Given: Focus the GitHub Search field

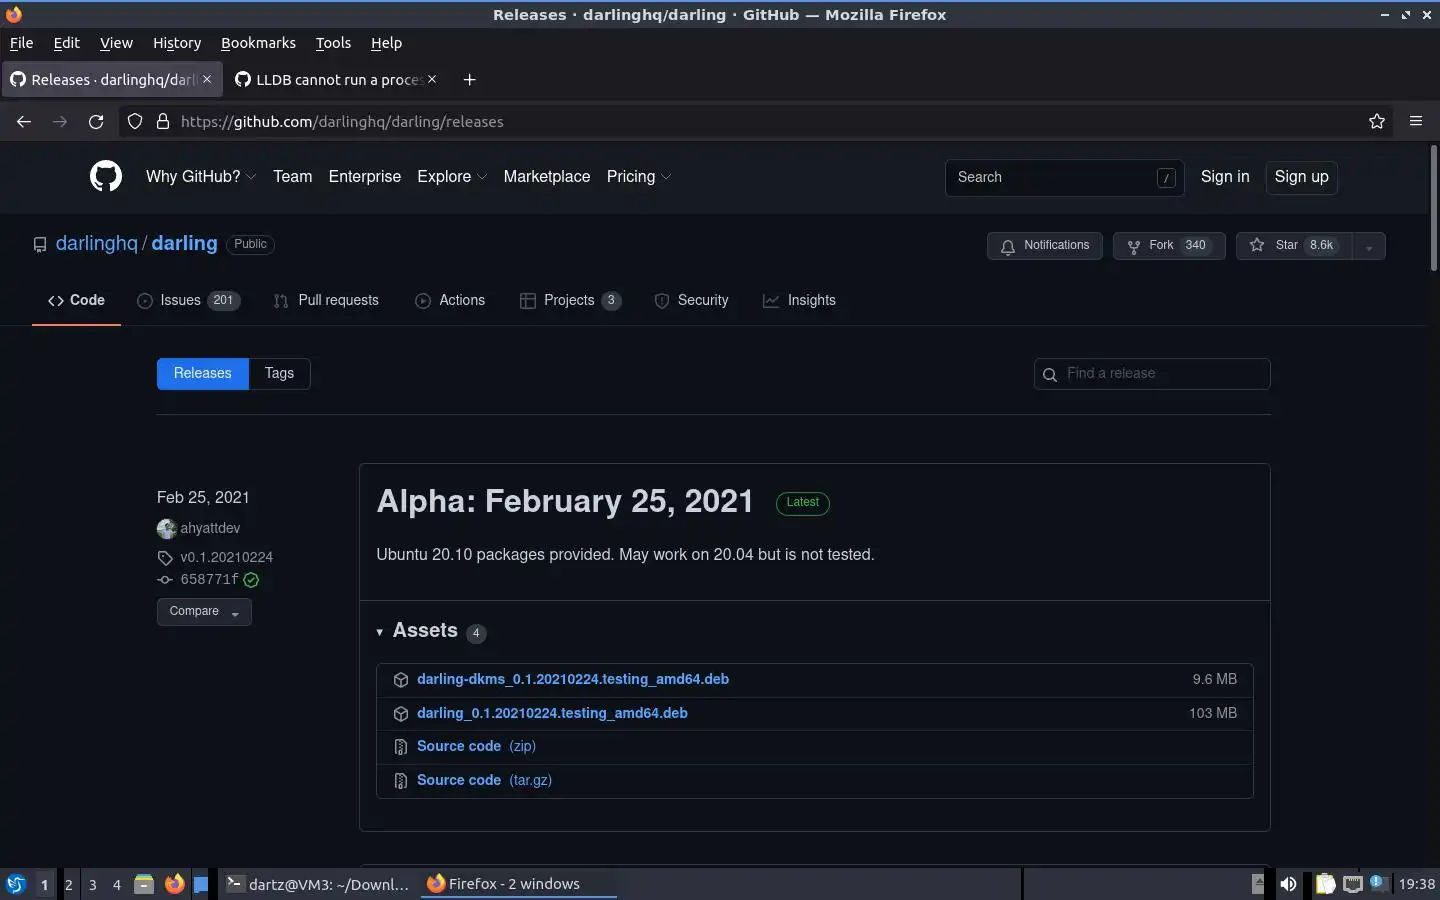Looking at the screenshot, I should click(1064, 177).
